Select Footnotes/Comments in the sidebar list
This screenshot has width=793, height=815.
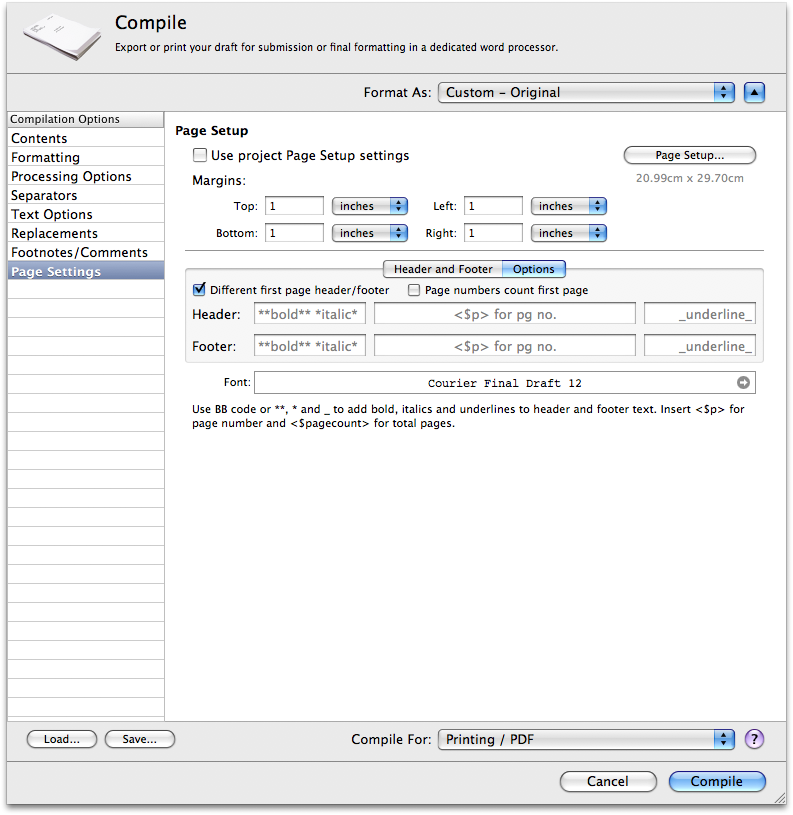tap(79, 252)
